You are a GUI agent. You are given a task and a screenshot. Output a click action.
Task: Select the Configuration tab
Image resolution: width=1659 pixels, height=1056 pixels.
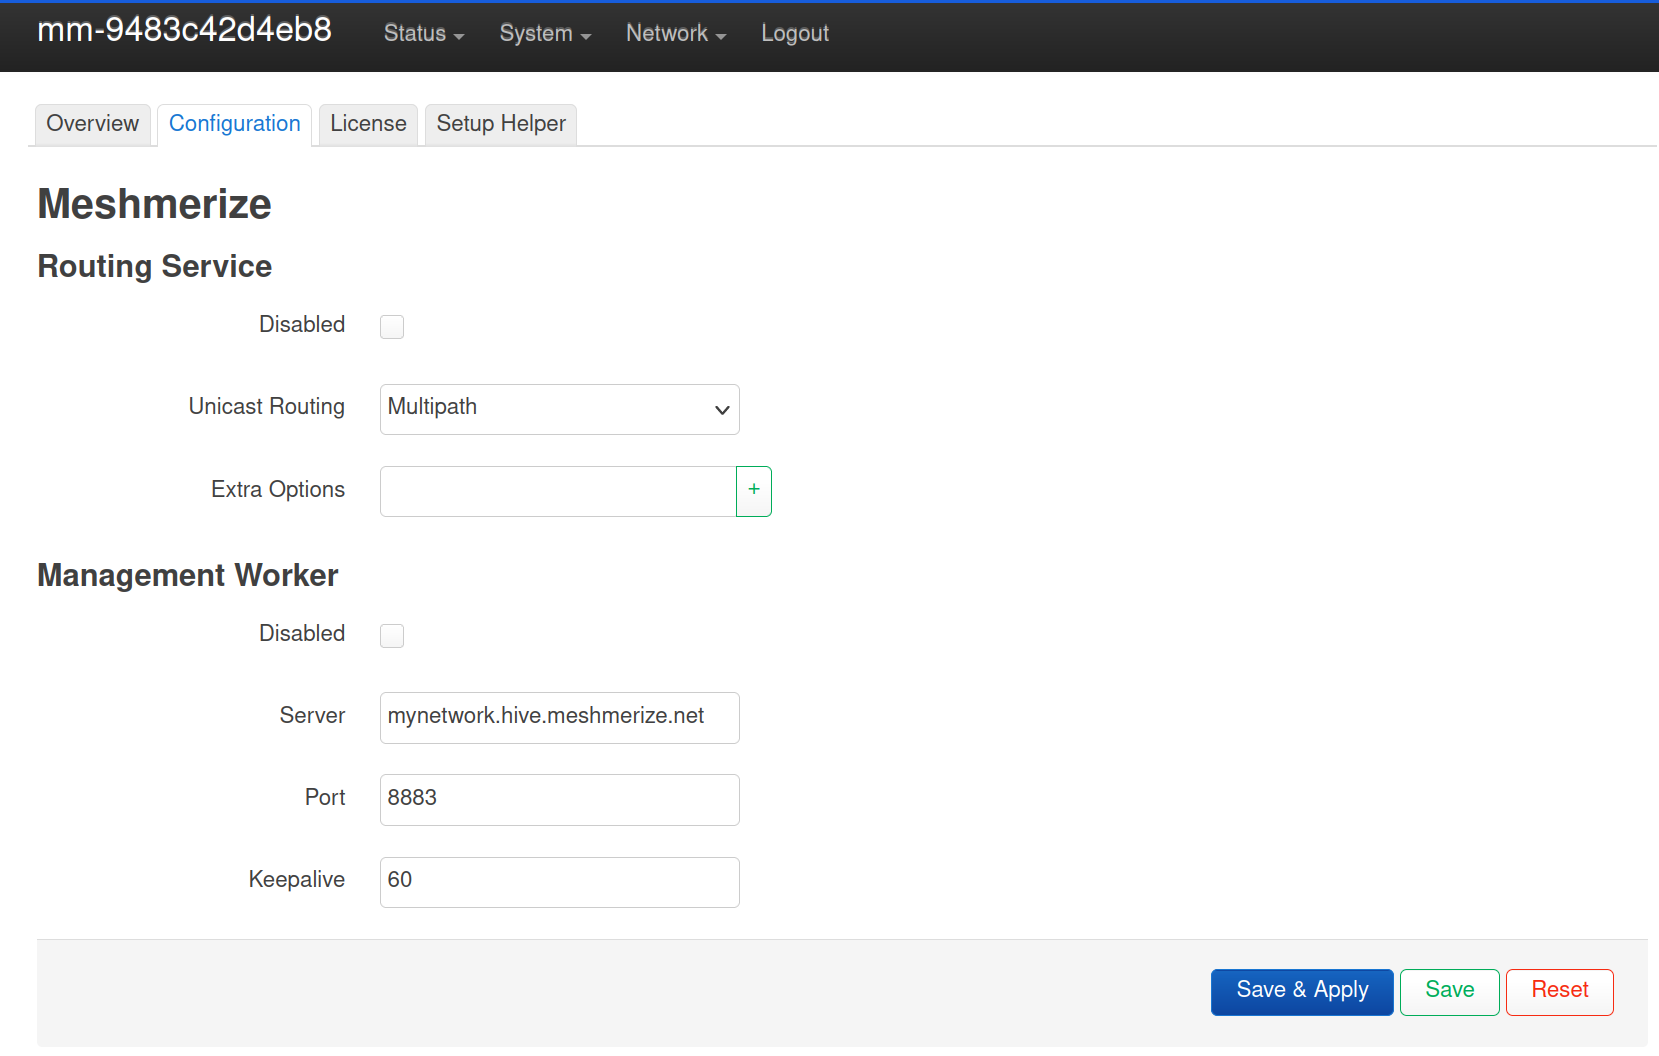[x=235, y=124]
